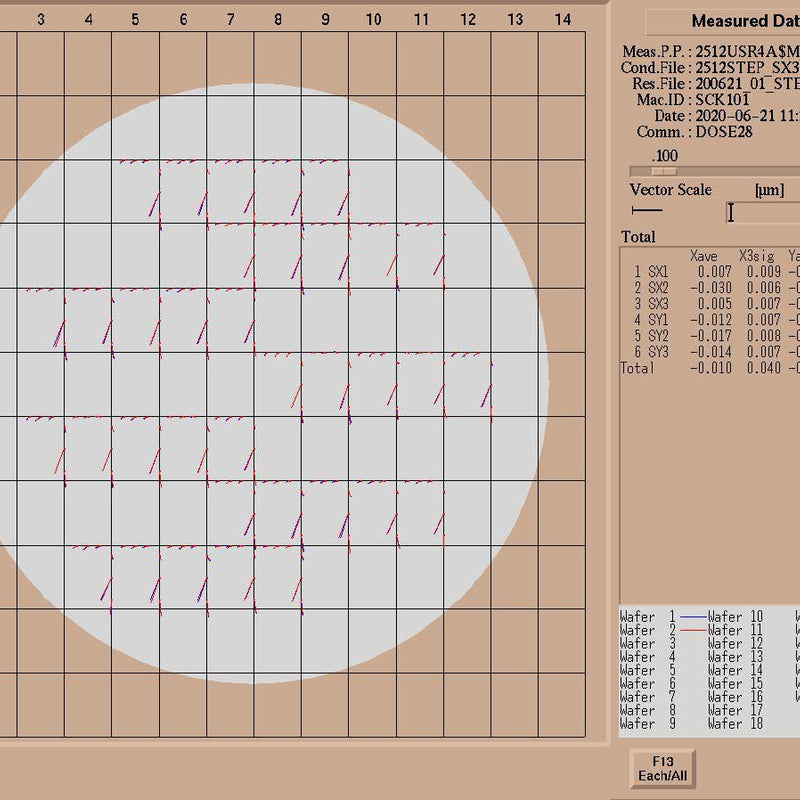800x800 pixels.
Task: Select column header 7 on the wafer map
Action: point(231,19)
